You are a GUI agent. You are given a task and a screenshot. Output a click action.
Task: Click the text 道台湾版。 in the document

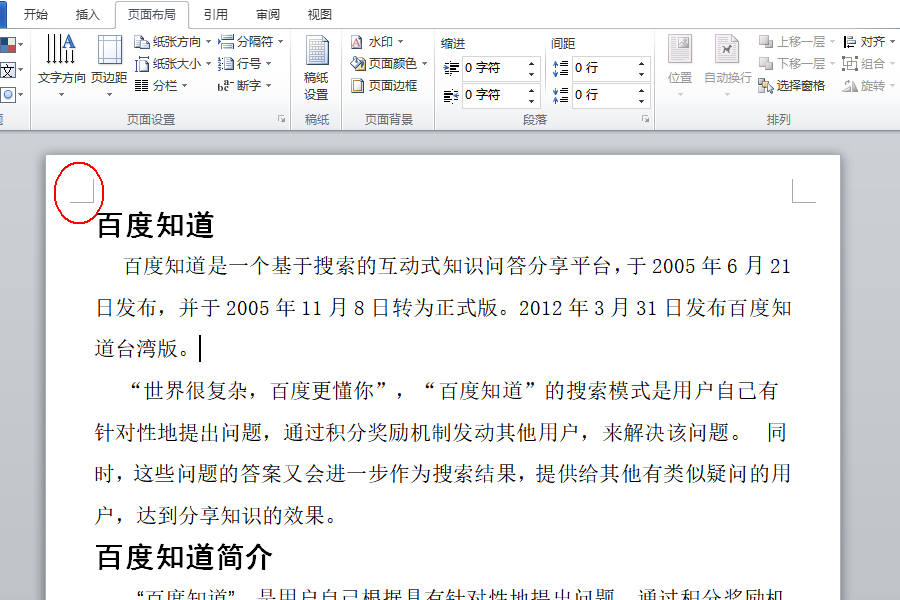pyautogui.click(x=142, y=349)
